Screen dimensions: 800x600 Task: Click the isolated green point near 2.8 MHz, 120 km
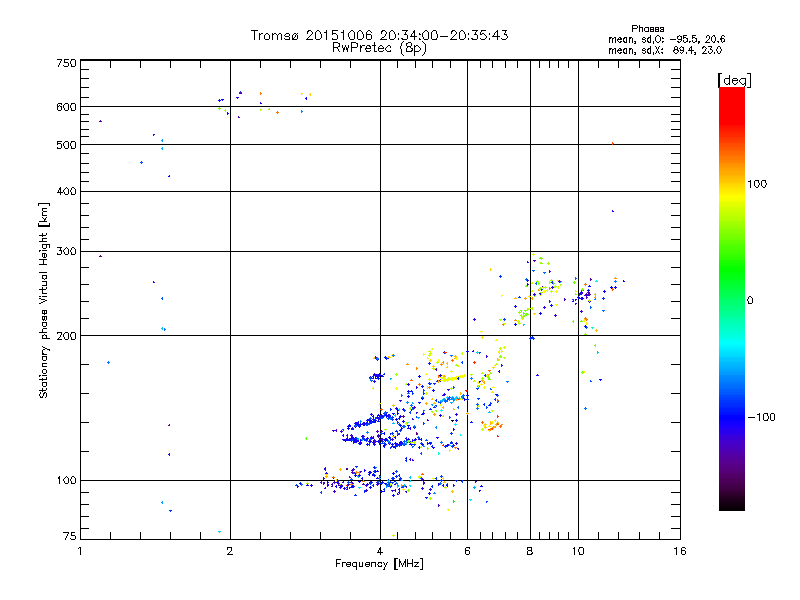(306, 438)
